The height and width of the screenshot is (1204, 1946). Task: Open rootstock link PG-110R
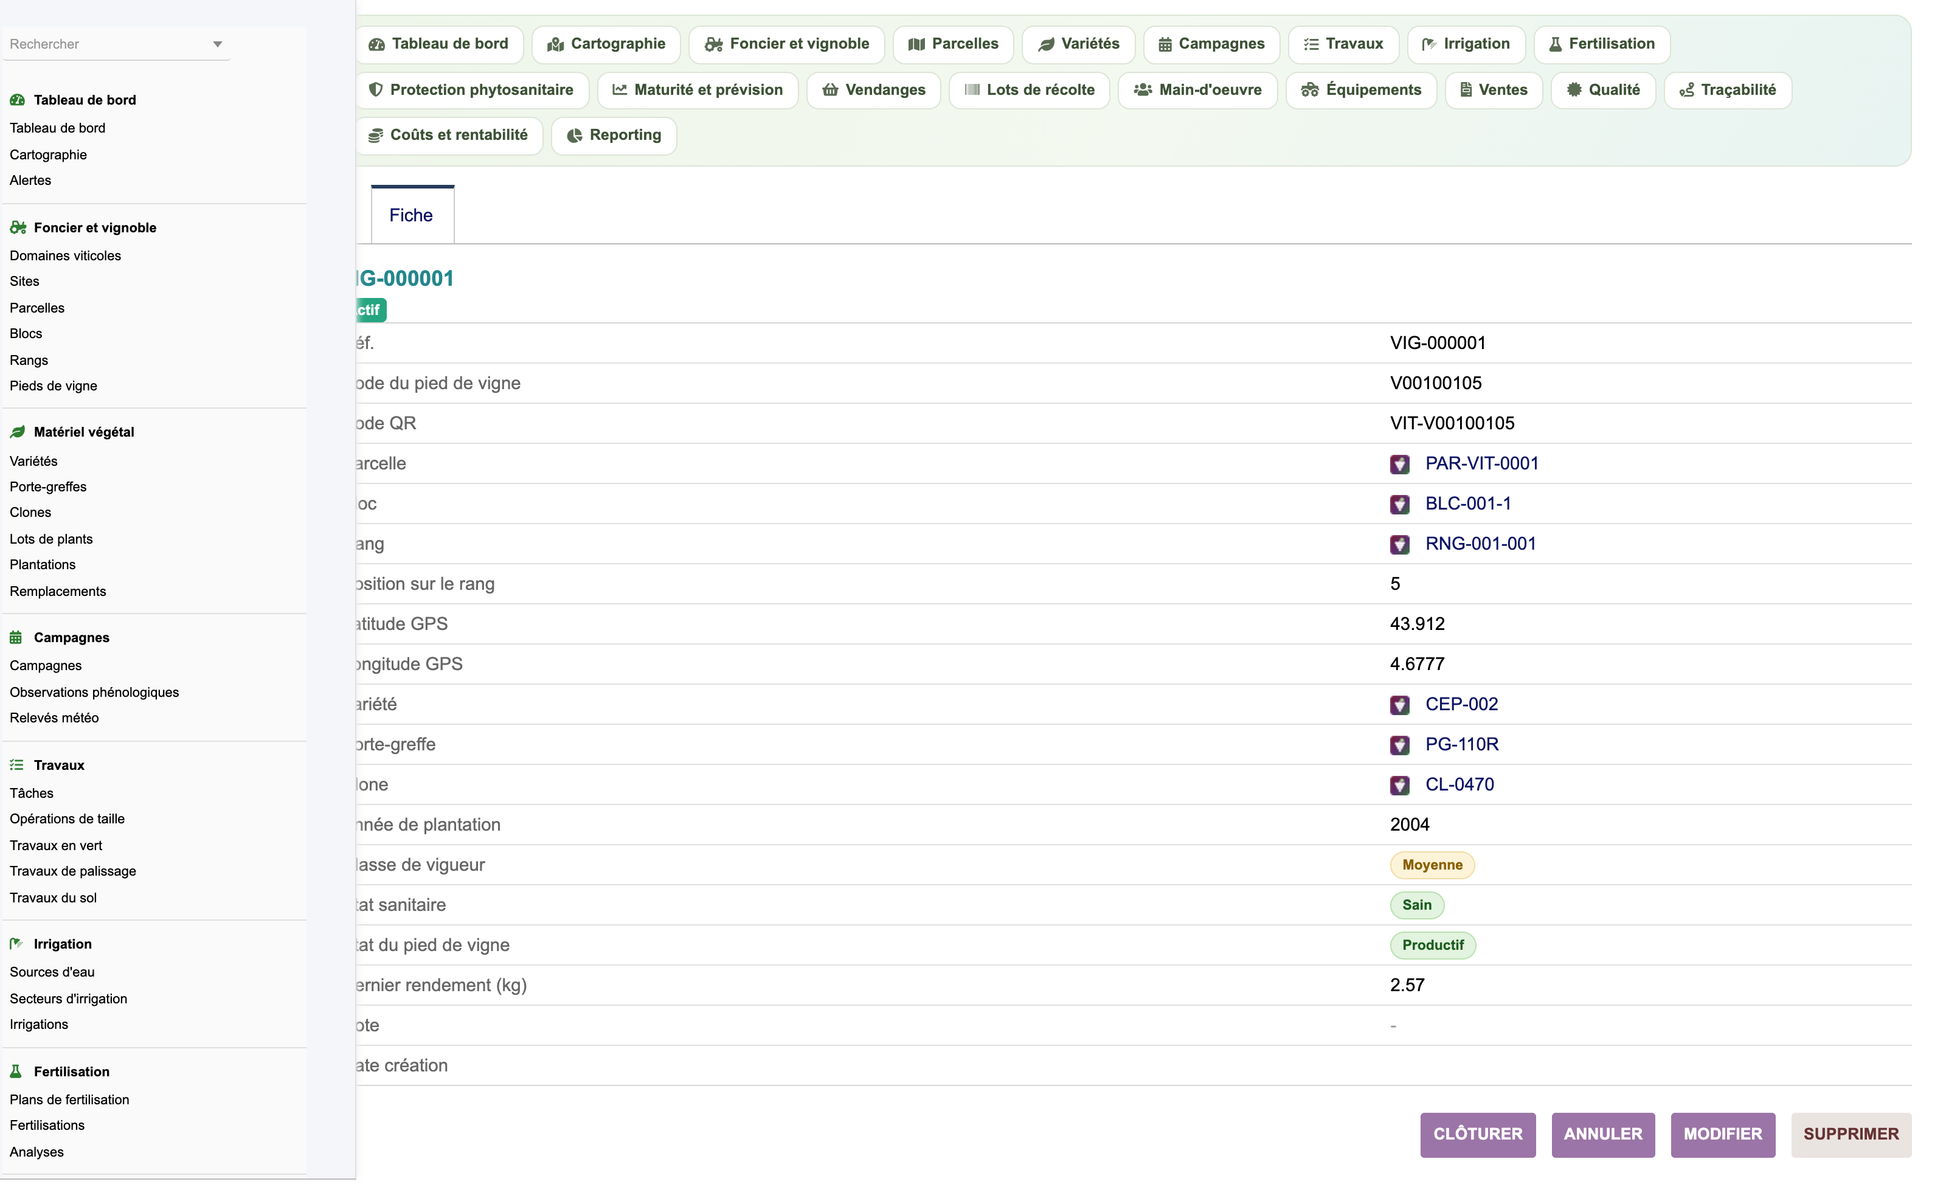(x=1461, y=745)
